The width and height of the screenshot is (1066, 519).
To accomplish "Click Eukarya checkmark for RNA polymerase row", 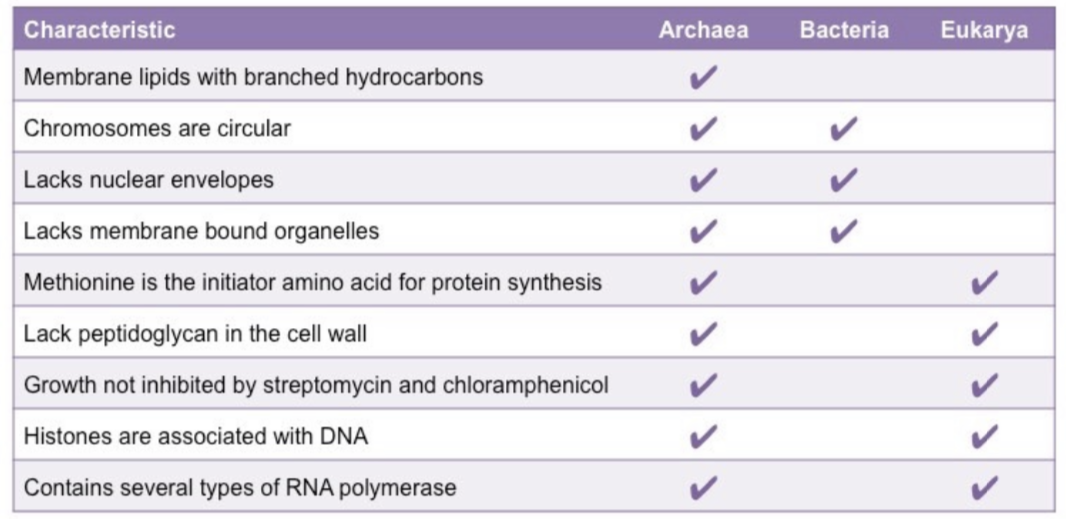I will tap(984, 488).
